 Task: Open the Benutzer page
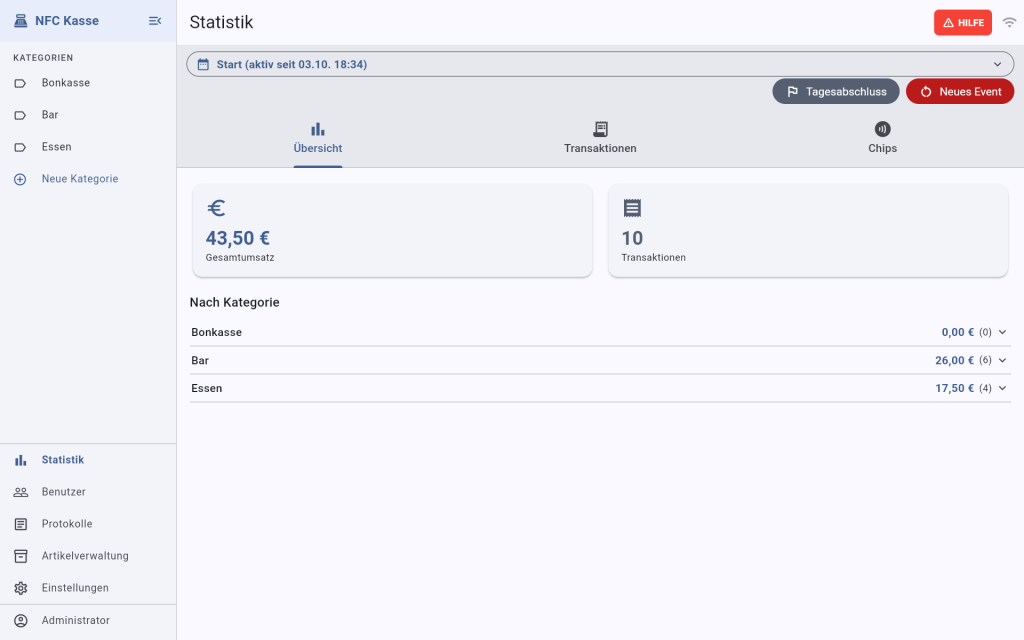click(88, 492)
